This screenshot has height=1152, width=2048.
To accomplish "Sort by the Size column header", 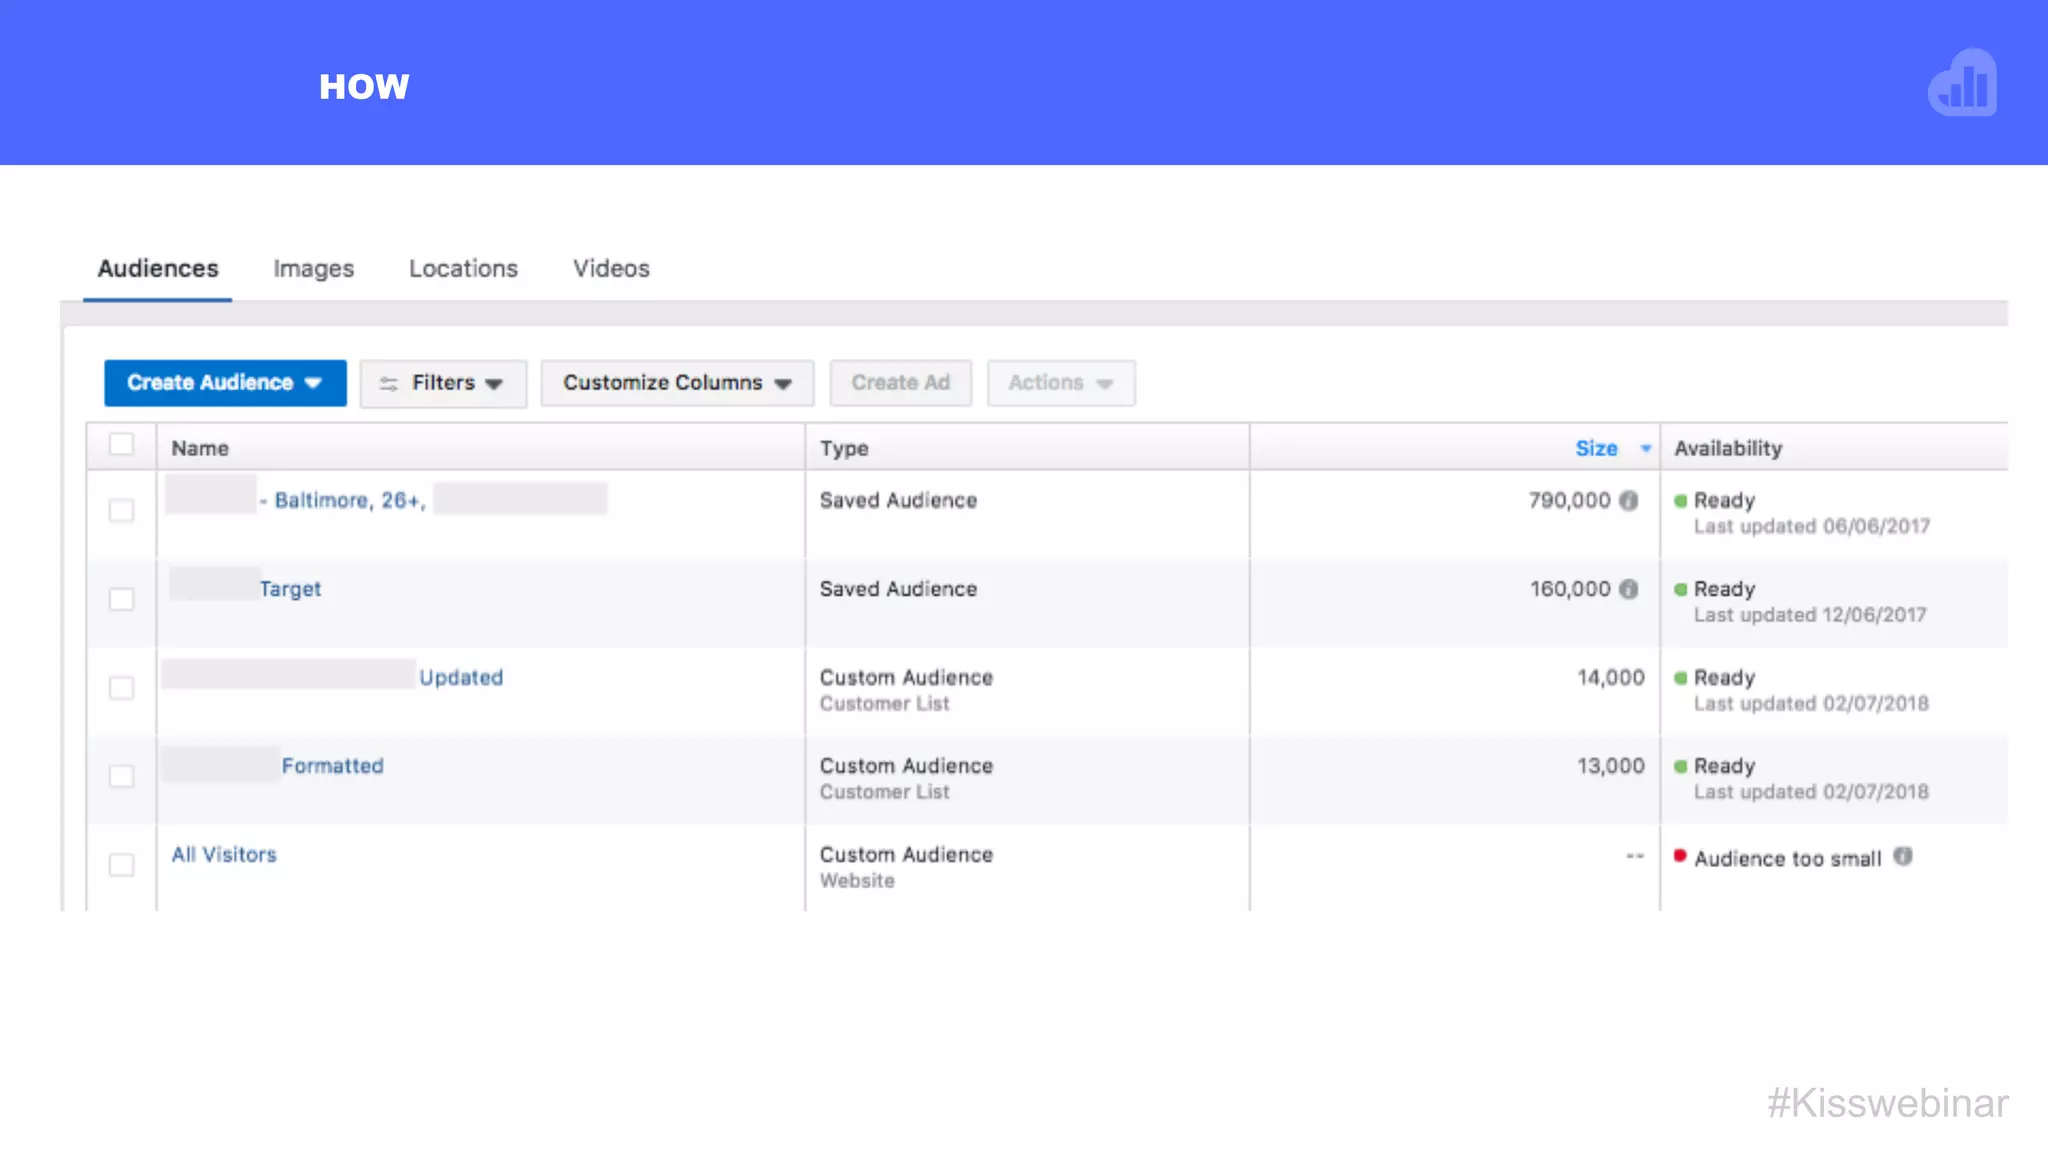I will click(x=1596, y=449).
